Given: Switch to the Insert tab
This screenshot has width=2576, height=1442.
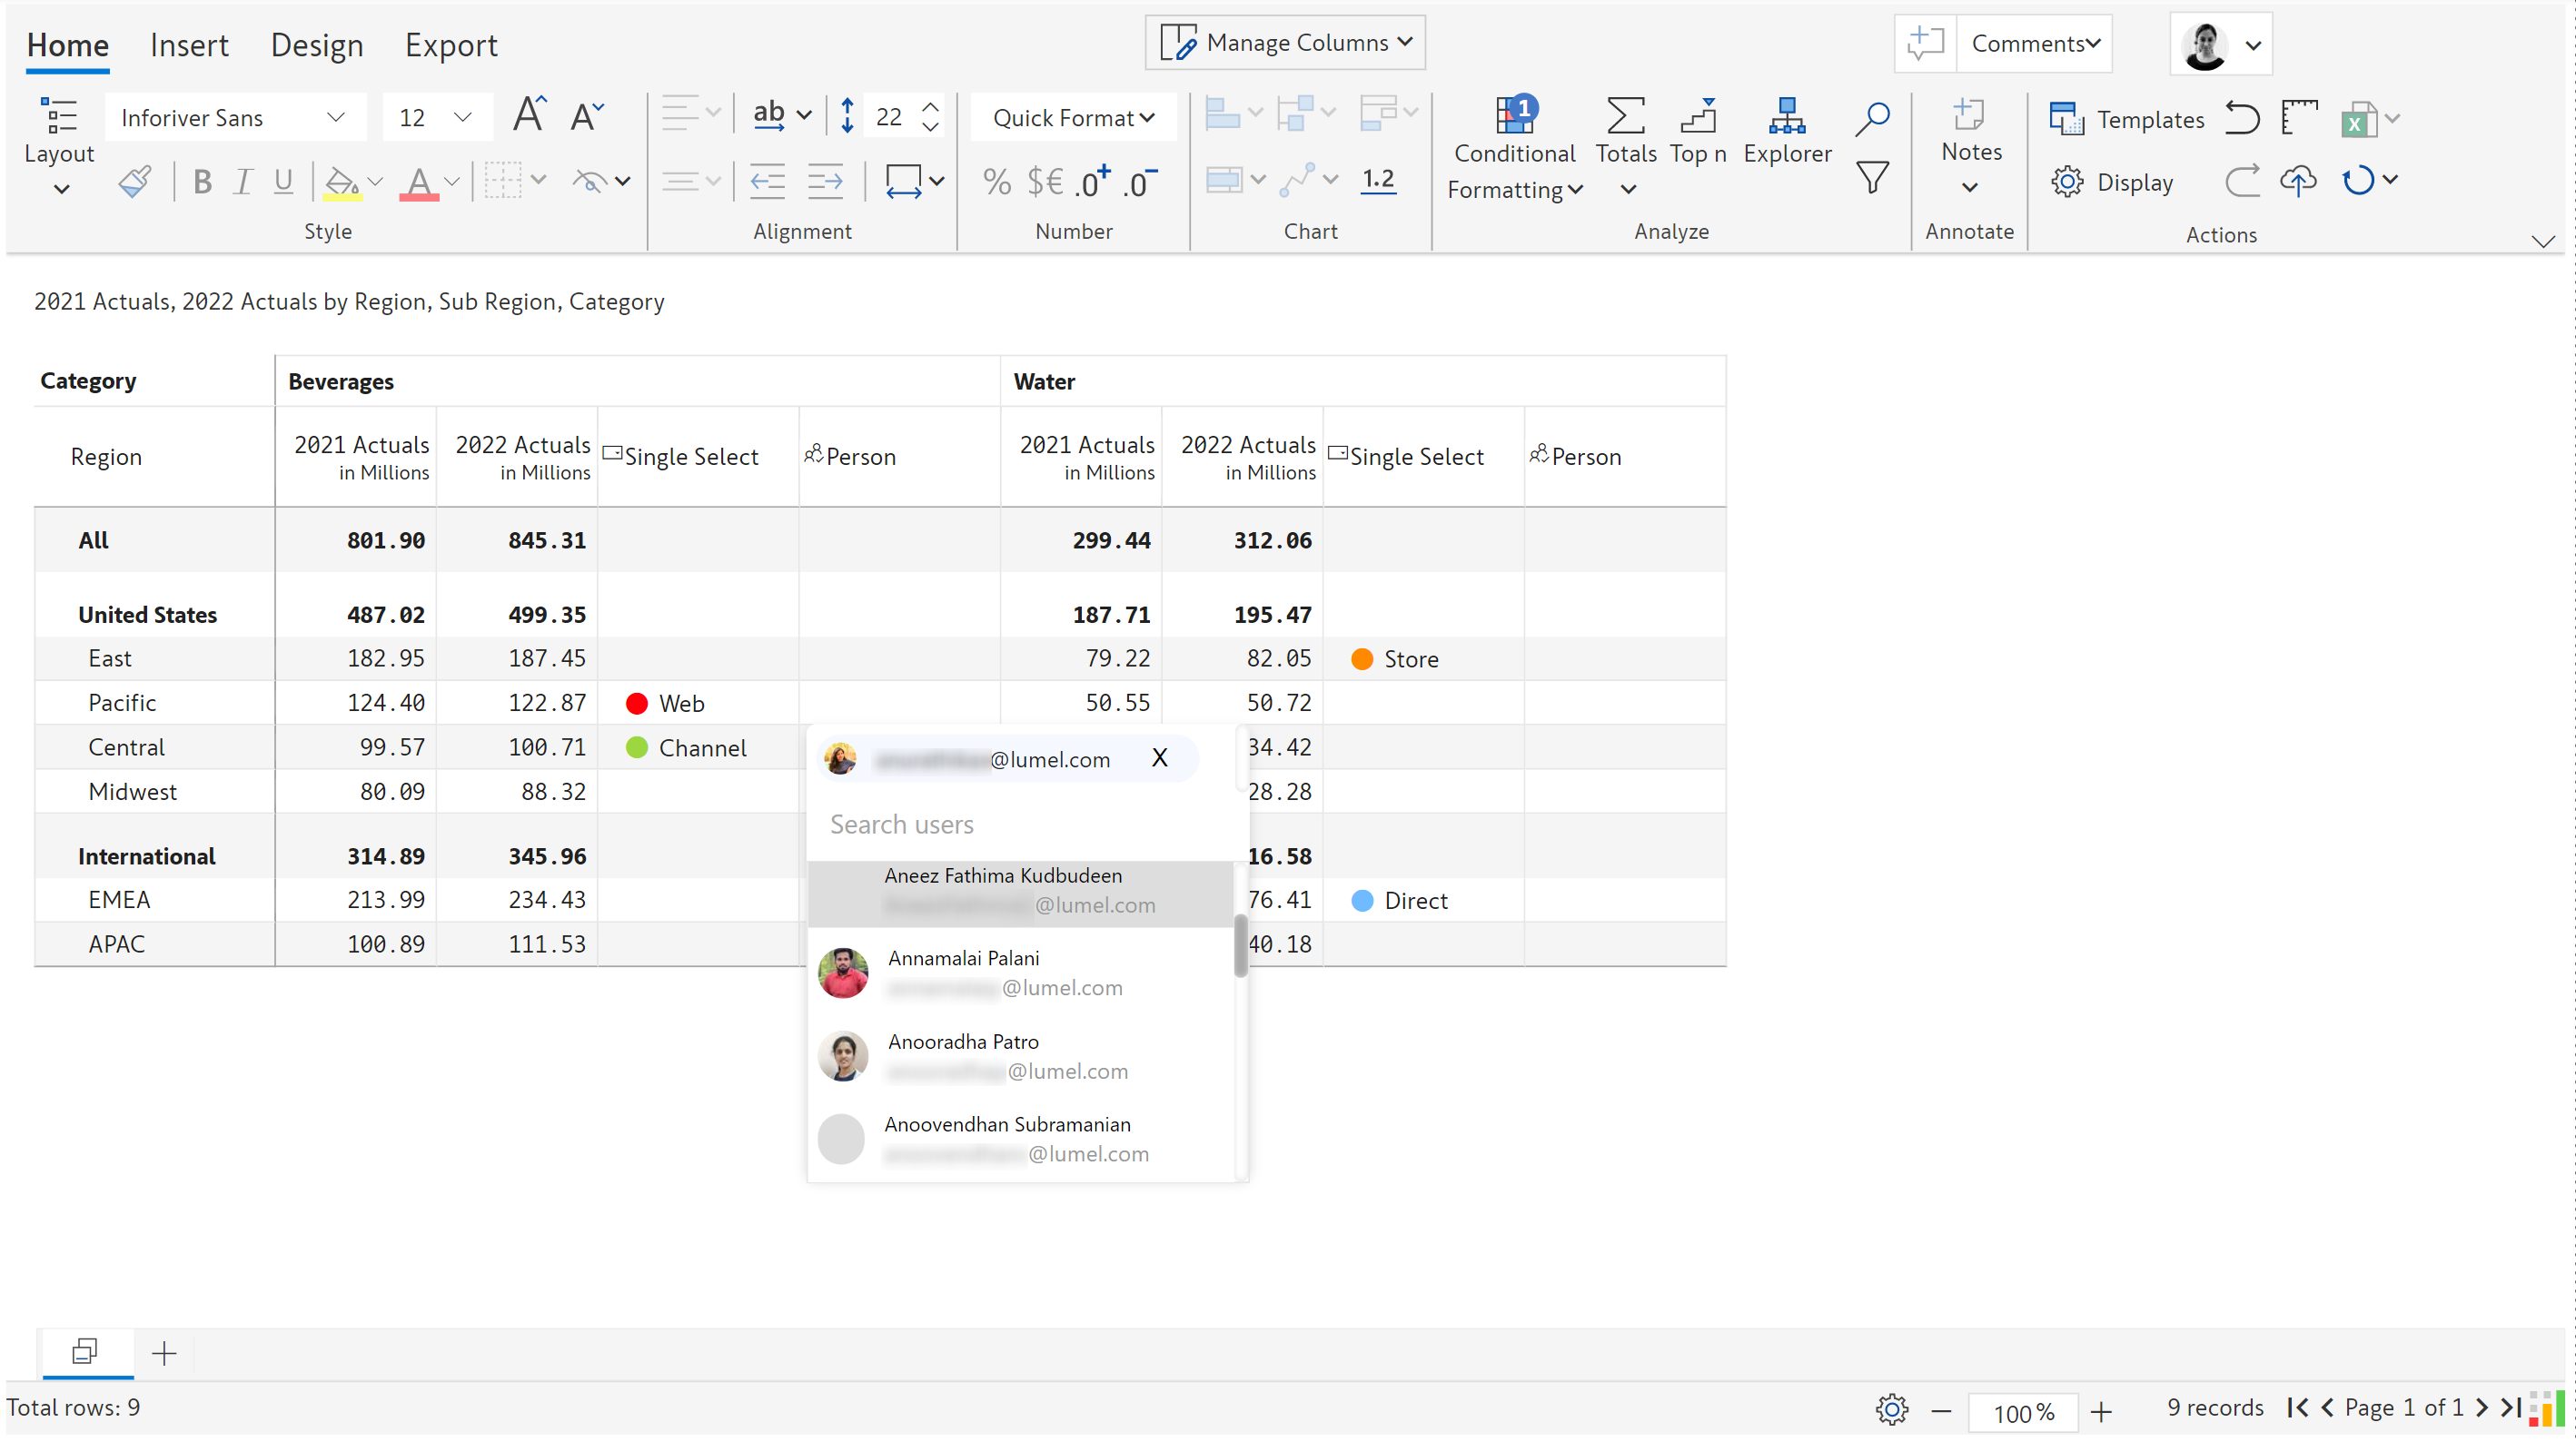Looking at the screenshot, I should click(x=189, y=45).
